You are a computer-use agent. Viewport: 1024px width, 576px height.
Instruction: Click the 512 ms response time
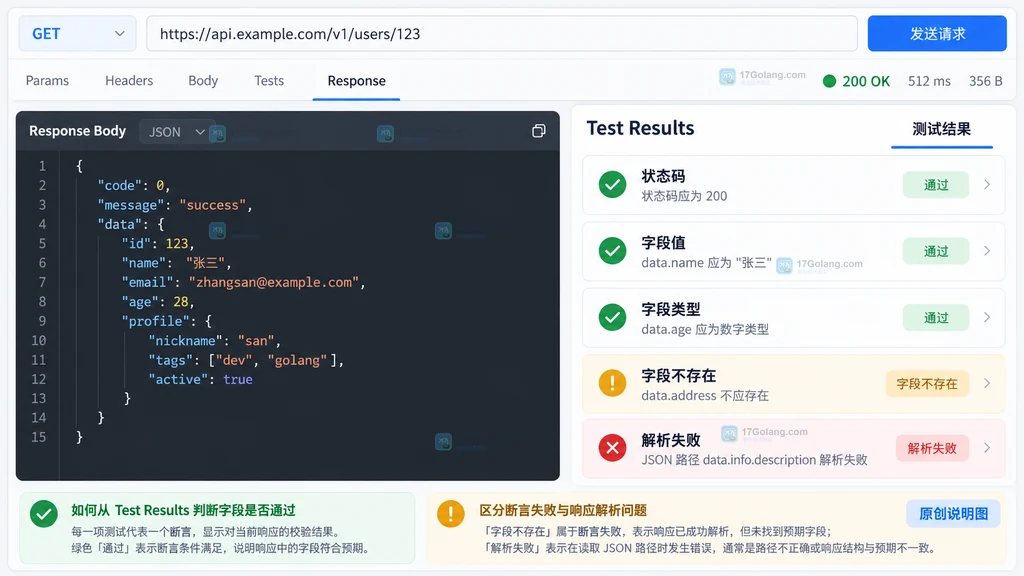929,81
